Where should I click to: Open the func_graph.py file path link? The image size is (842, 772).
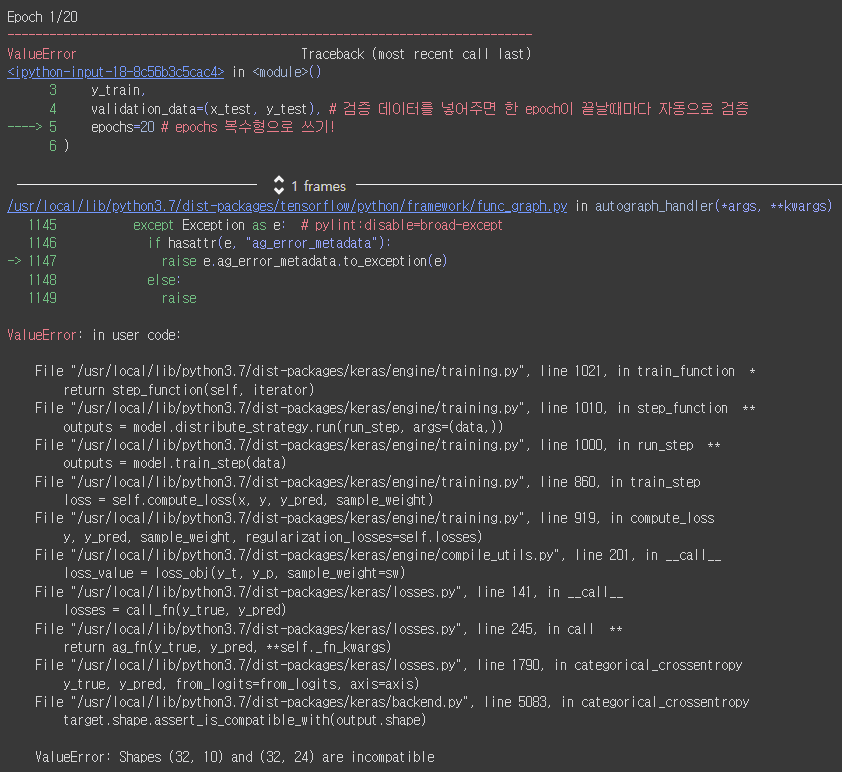(x=287, y=206)
